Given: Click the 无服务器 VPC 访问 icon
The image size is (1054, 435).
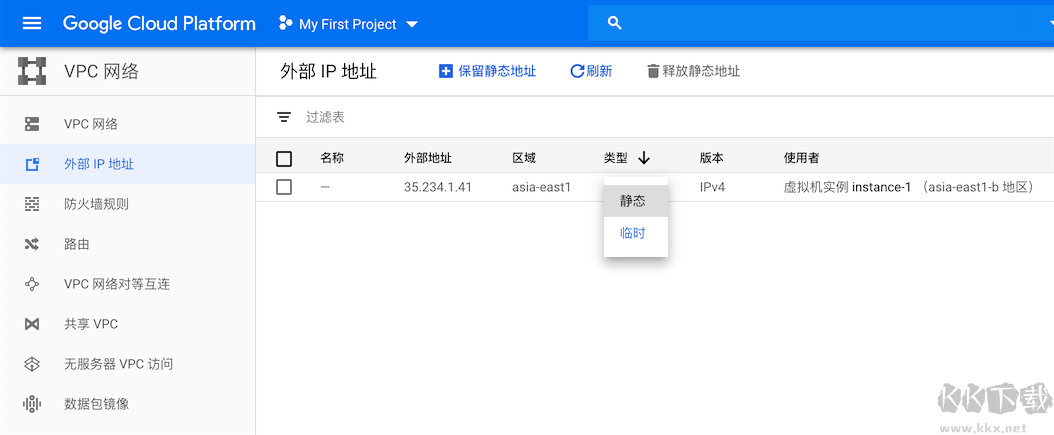Looking at the screenshot, I should pos(32,364).
